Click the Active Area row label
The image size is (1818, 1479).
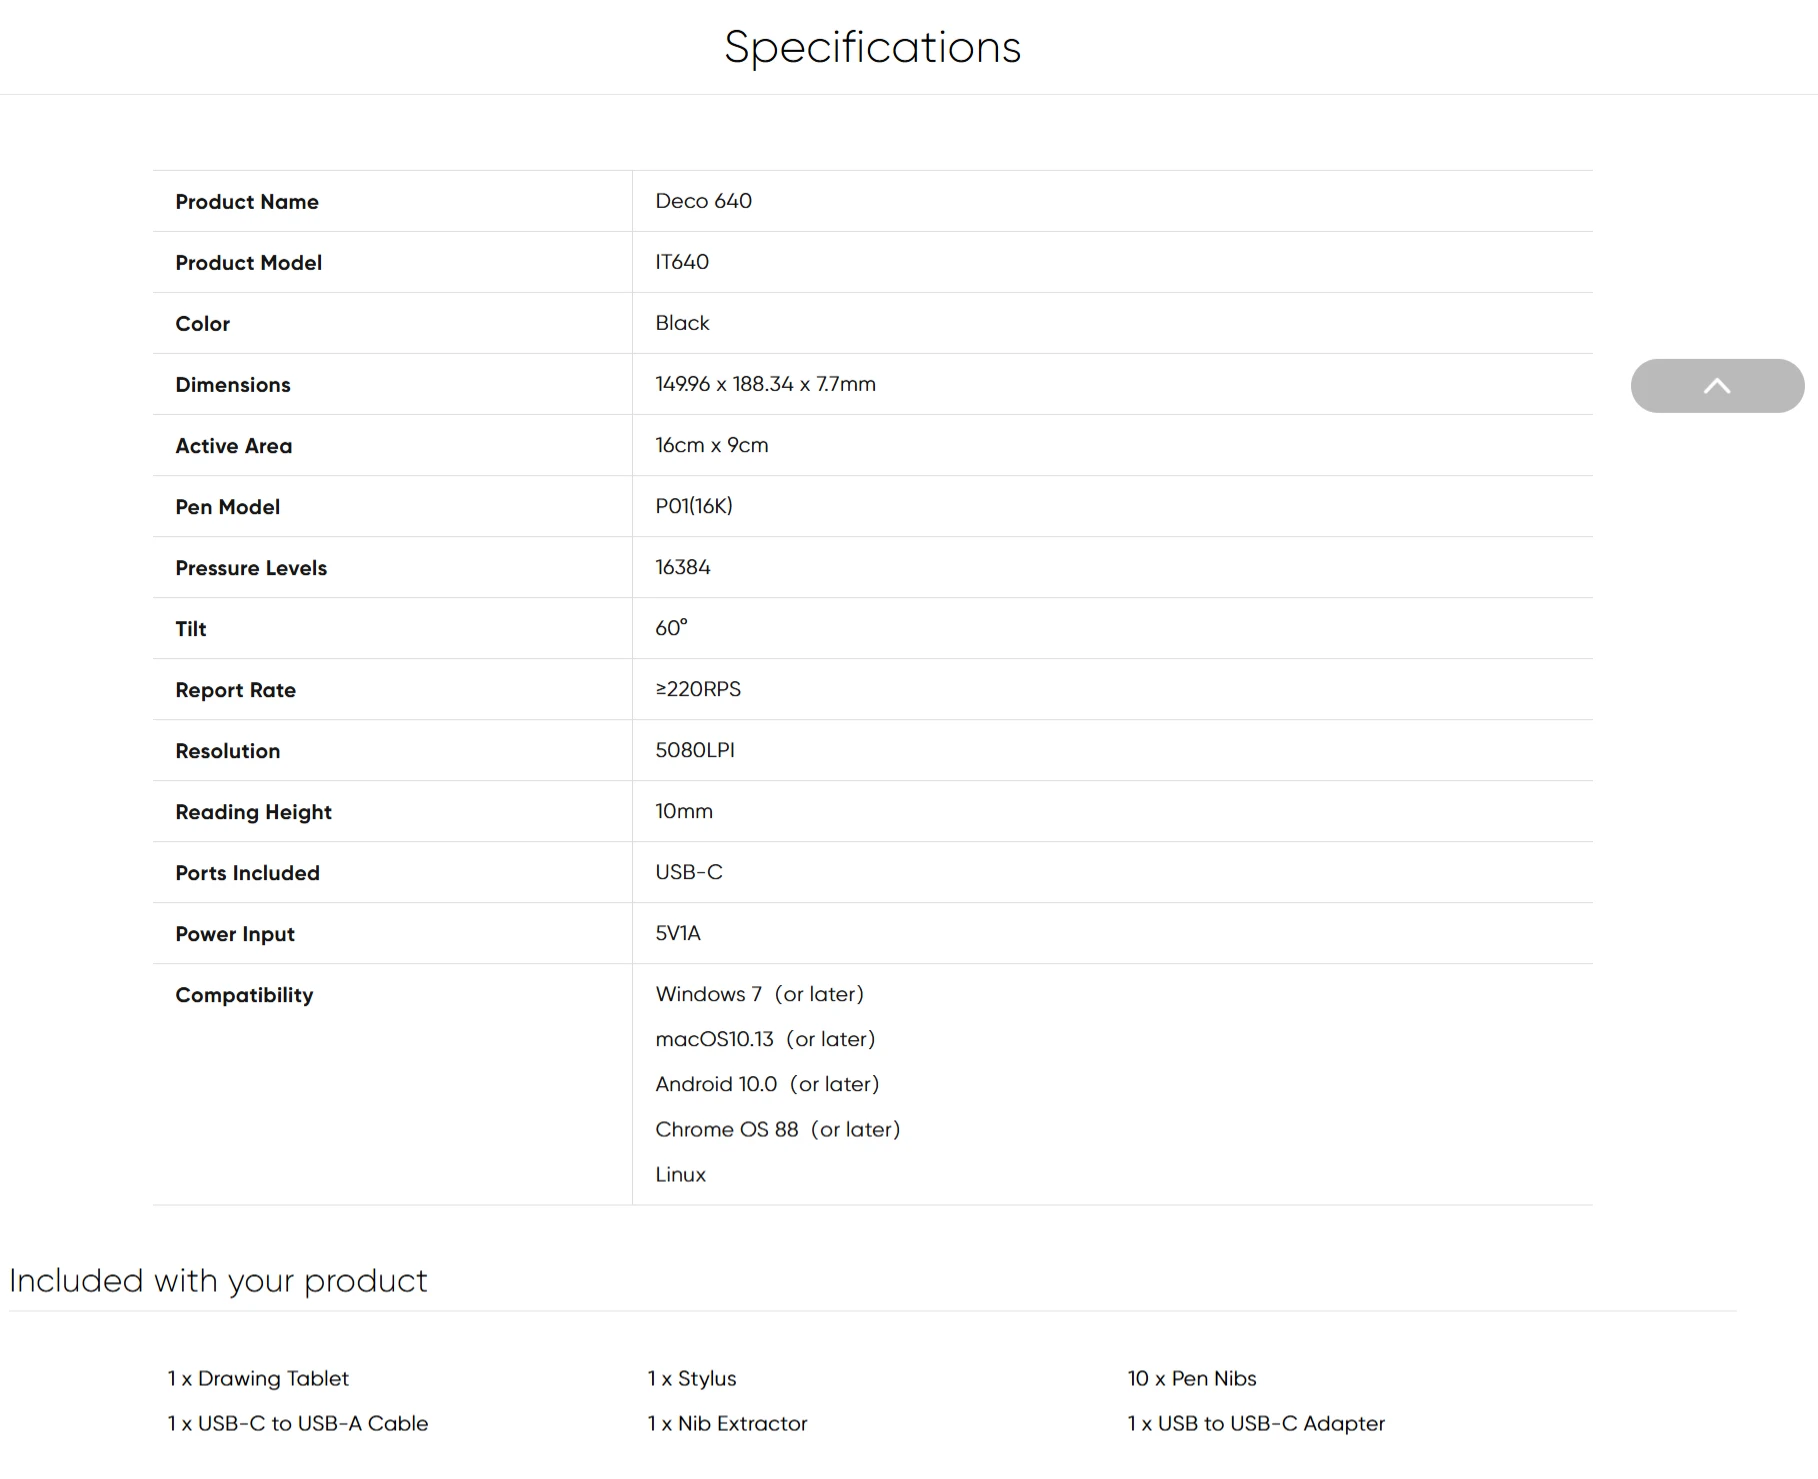pos(233,446)
